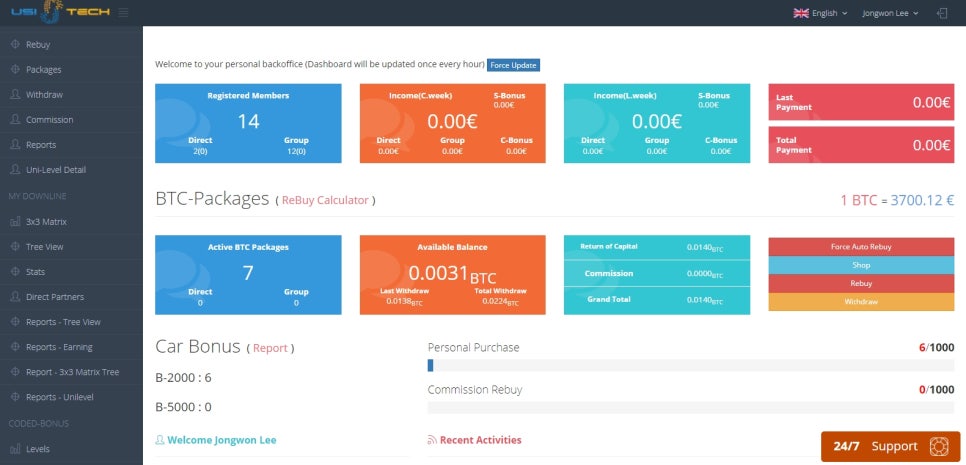
Task: Click the 3x3 Matrix chart icon
Action: 15,222
